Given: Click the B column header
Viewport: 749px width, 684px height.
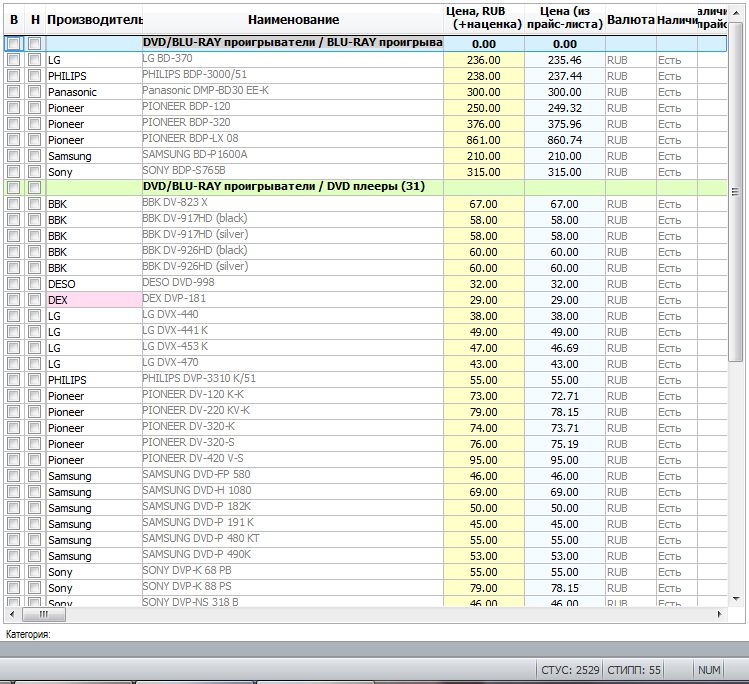Looking at the screenshot, I should coord(14,20).
